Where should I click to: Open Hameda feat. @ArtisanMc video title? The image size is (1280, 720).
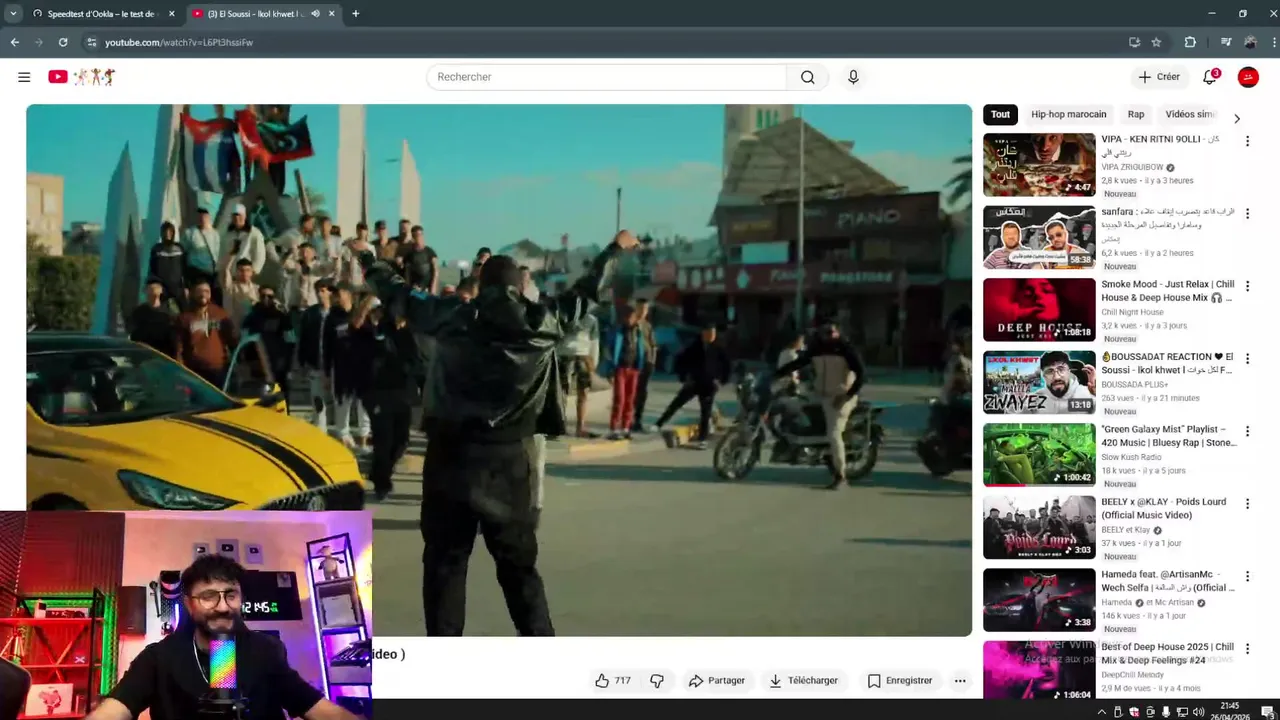1167,581
